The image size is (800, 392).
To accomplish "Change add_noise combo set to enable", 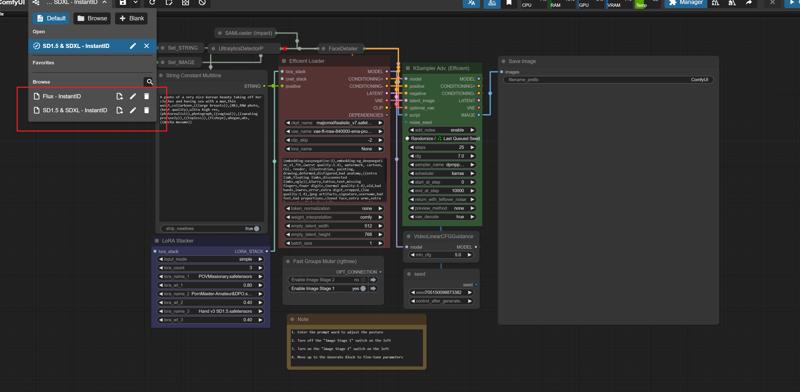I will click(x=442, y=130).
